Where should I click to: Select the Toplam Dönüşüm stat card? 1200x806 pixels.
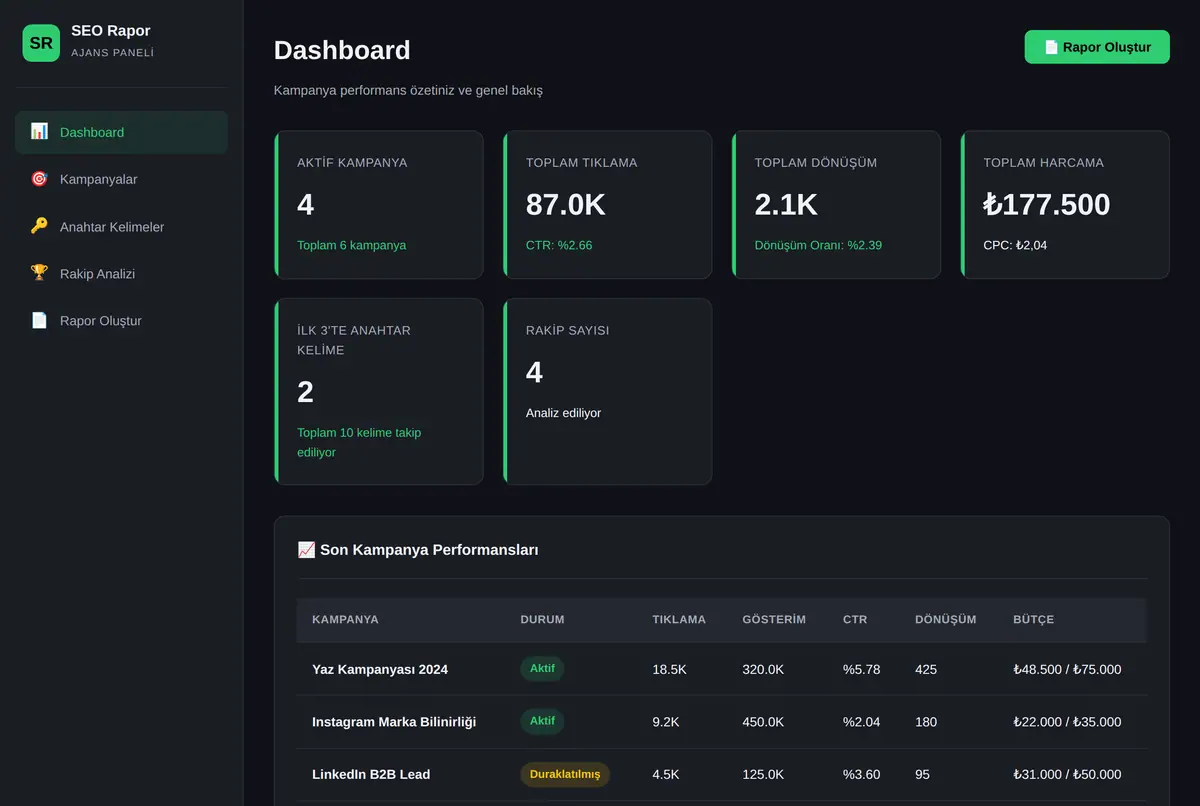(836, 205)
